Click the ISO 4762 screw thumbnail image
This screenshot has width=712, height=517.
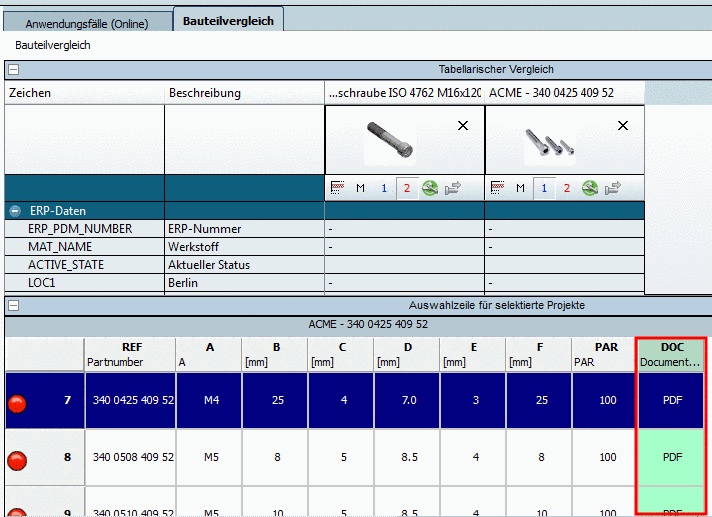point(390,140)
